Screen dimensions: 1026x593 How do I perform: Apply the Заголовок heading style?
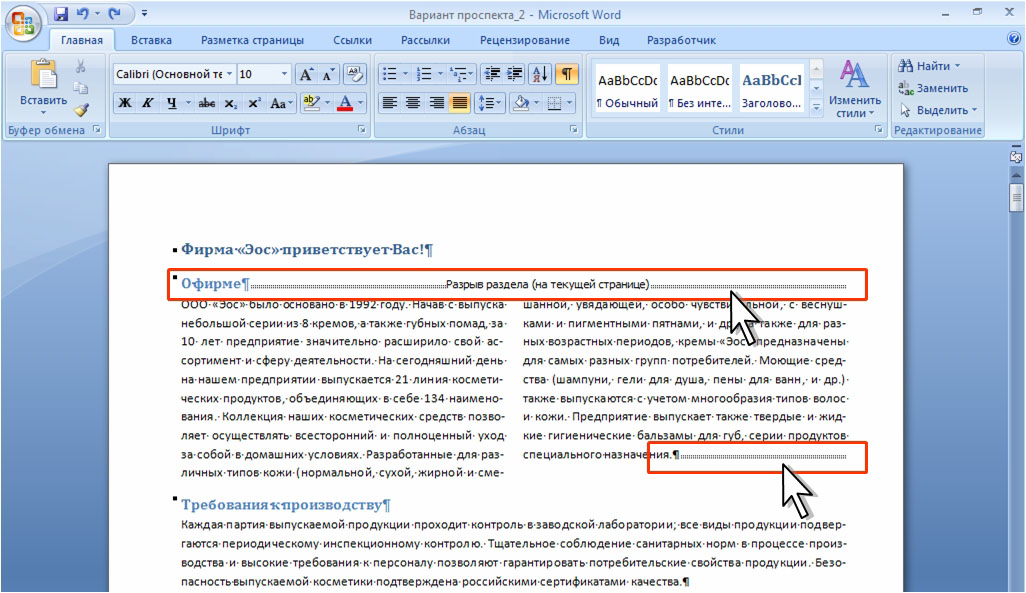pyautogui.click(x=772, y=88)
